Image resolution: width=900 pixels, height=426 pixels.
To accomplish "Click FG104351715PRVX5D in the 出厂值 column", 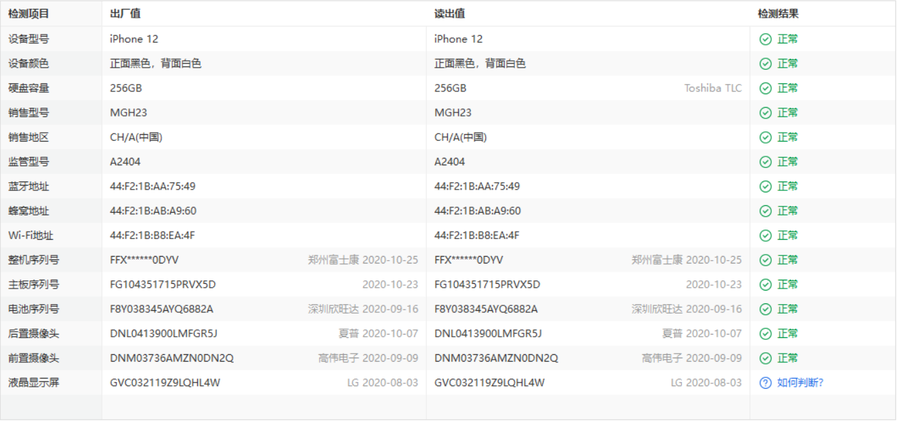I will coord(163,285).
